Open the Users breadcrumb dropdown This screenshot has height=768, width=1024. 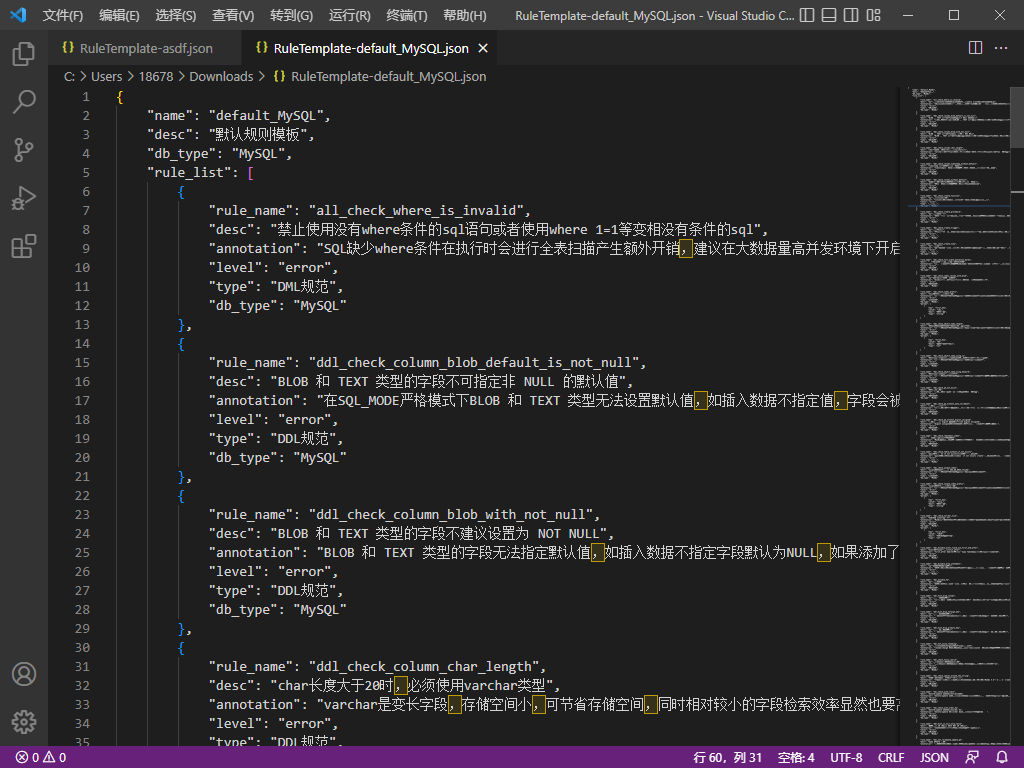point(106,76)
